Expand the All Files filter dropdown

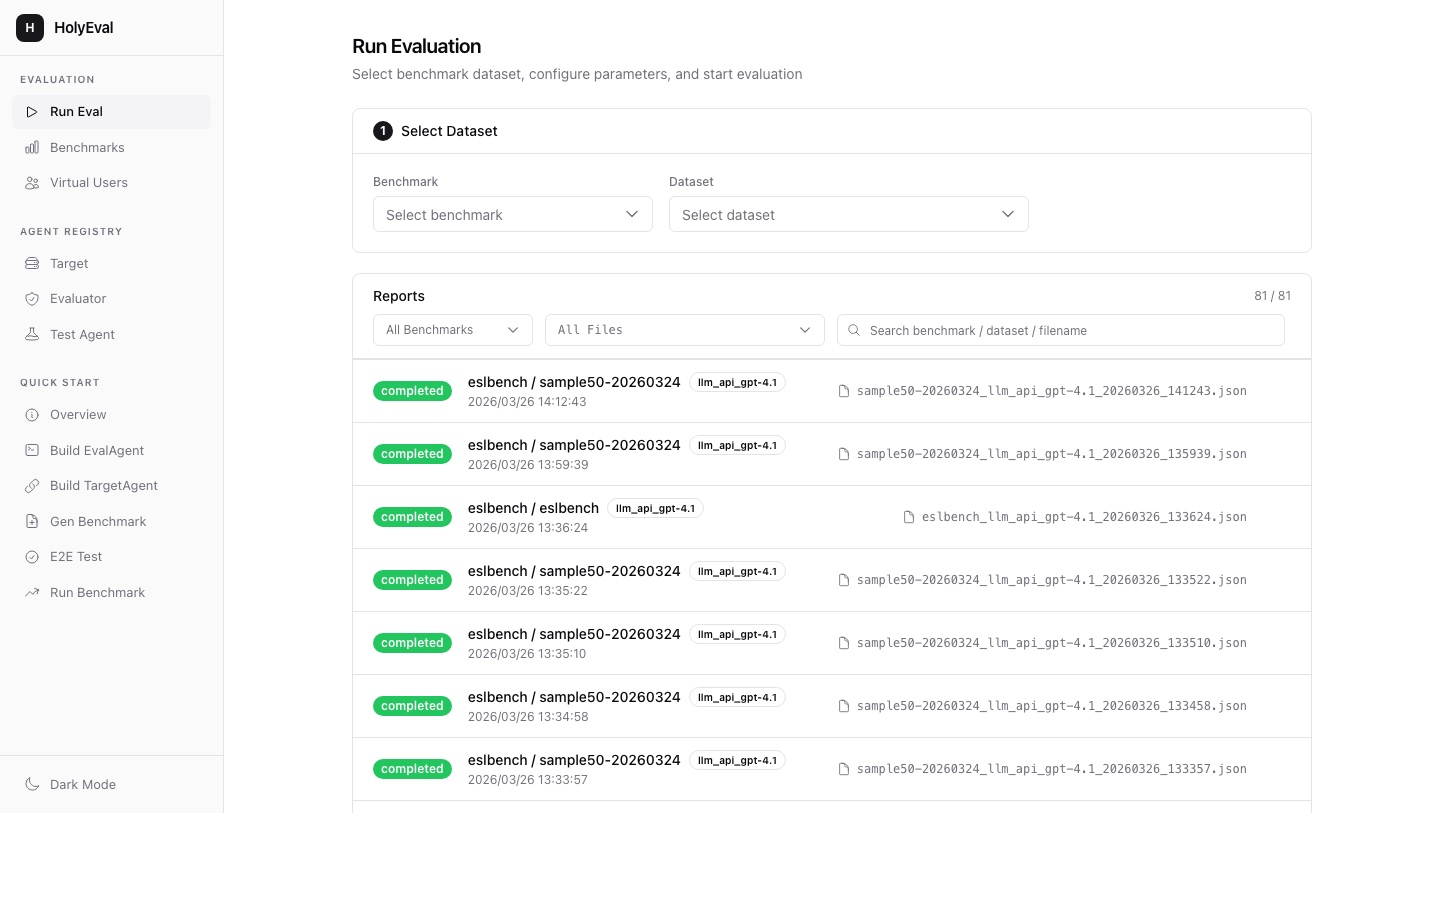[685, 330]
